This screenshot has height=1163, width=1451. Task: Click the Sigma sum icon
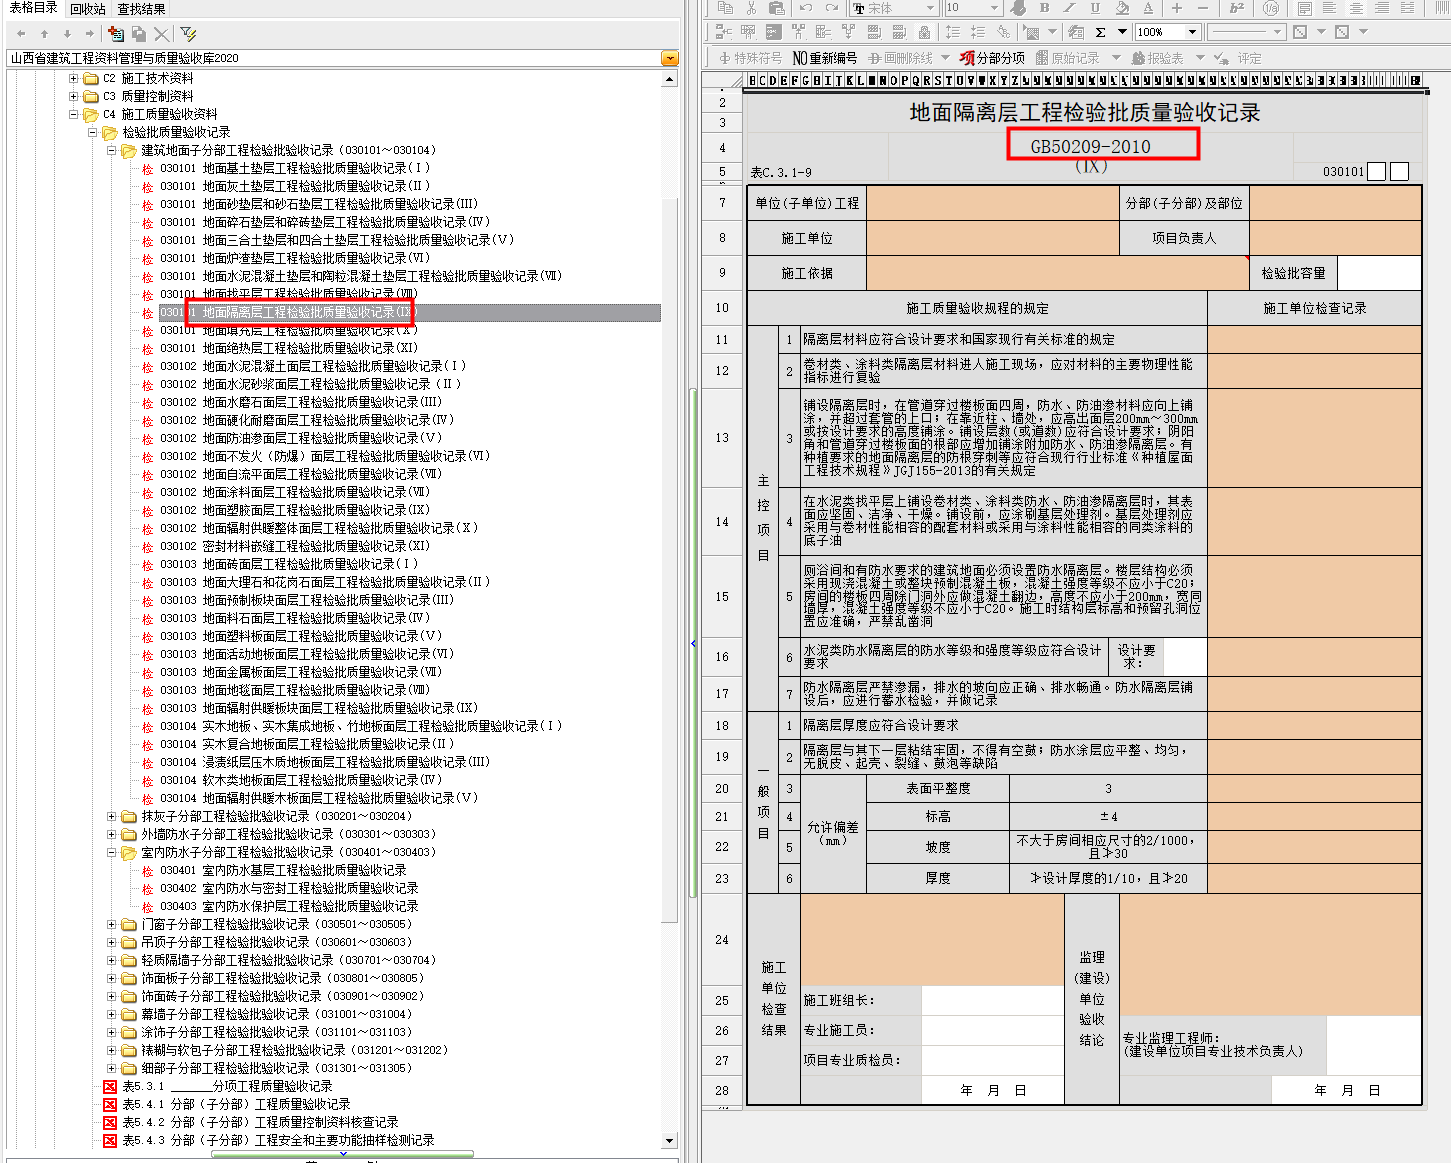pos(1100,32)
